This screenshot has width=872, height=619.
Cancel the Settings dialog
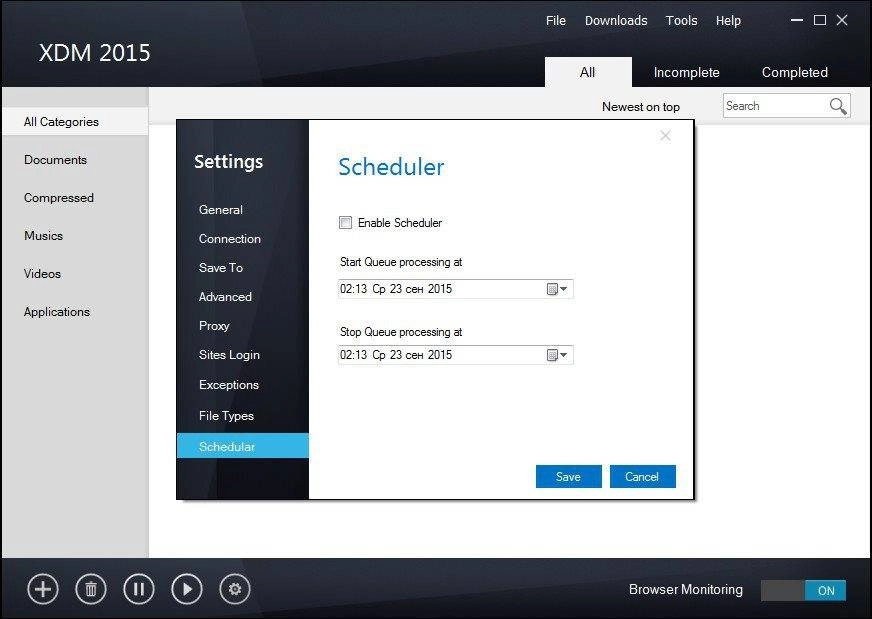point(642,477)
